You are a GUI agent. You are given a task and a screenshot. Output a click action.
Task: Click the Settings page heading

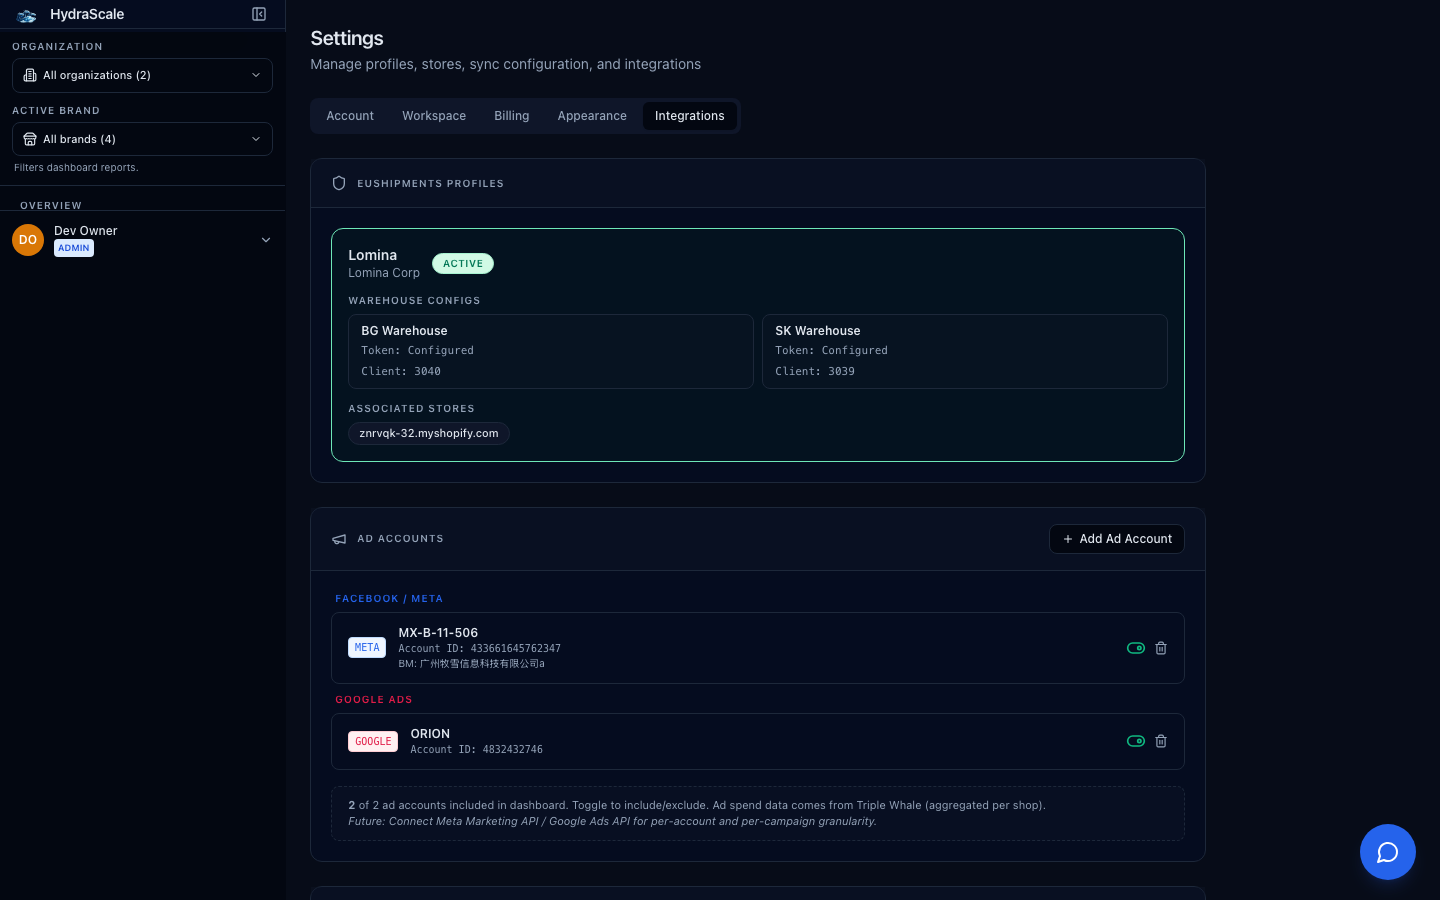click(347, 38)
